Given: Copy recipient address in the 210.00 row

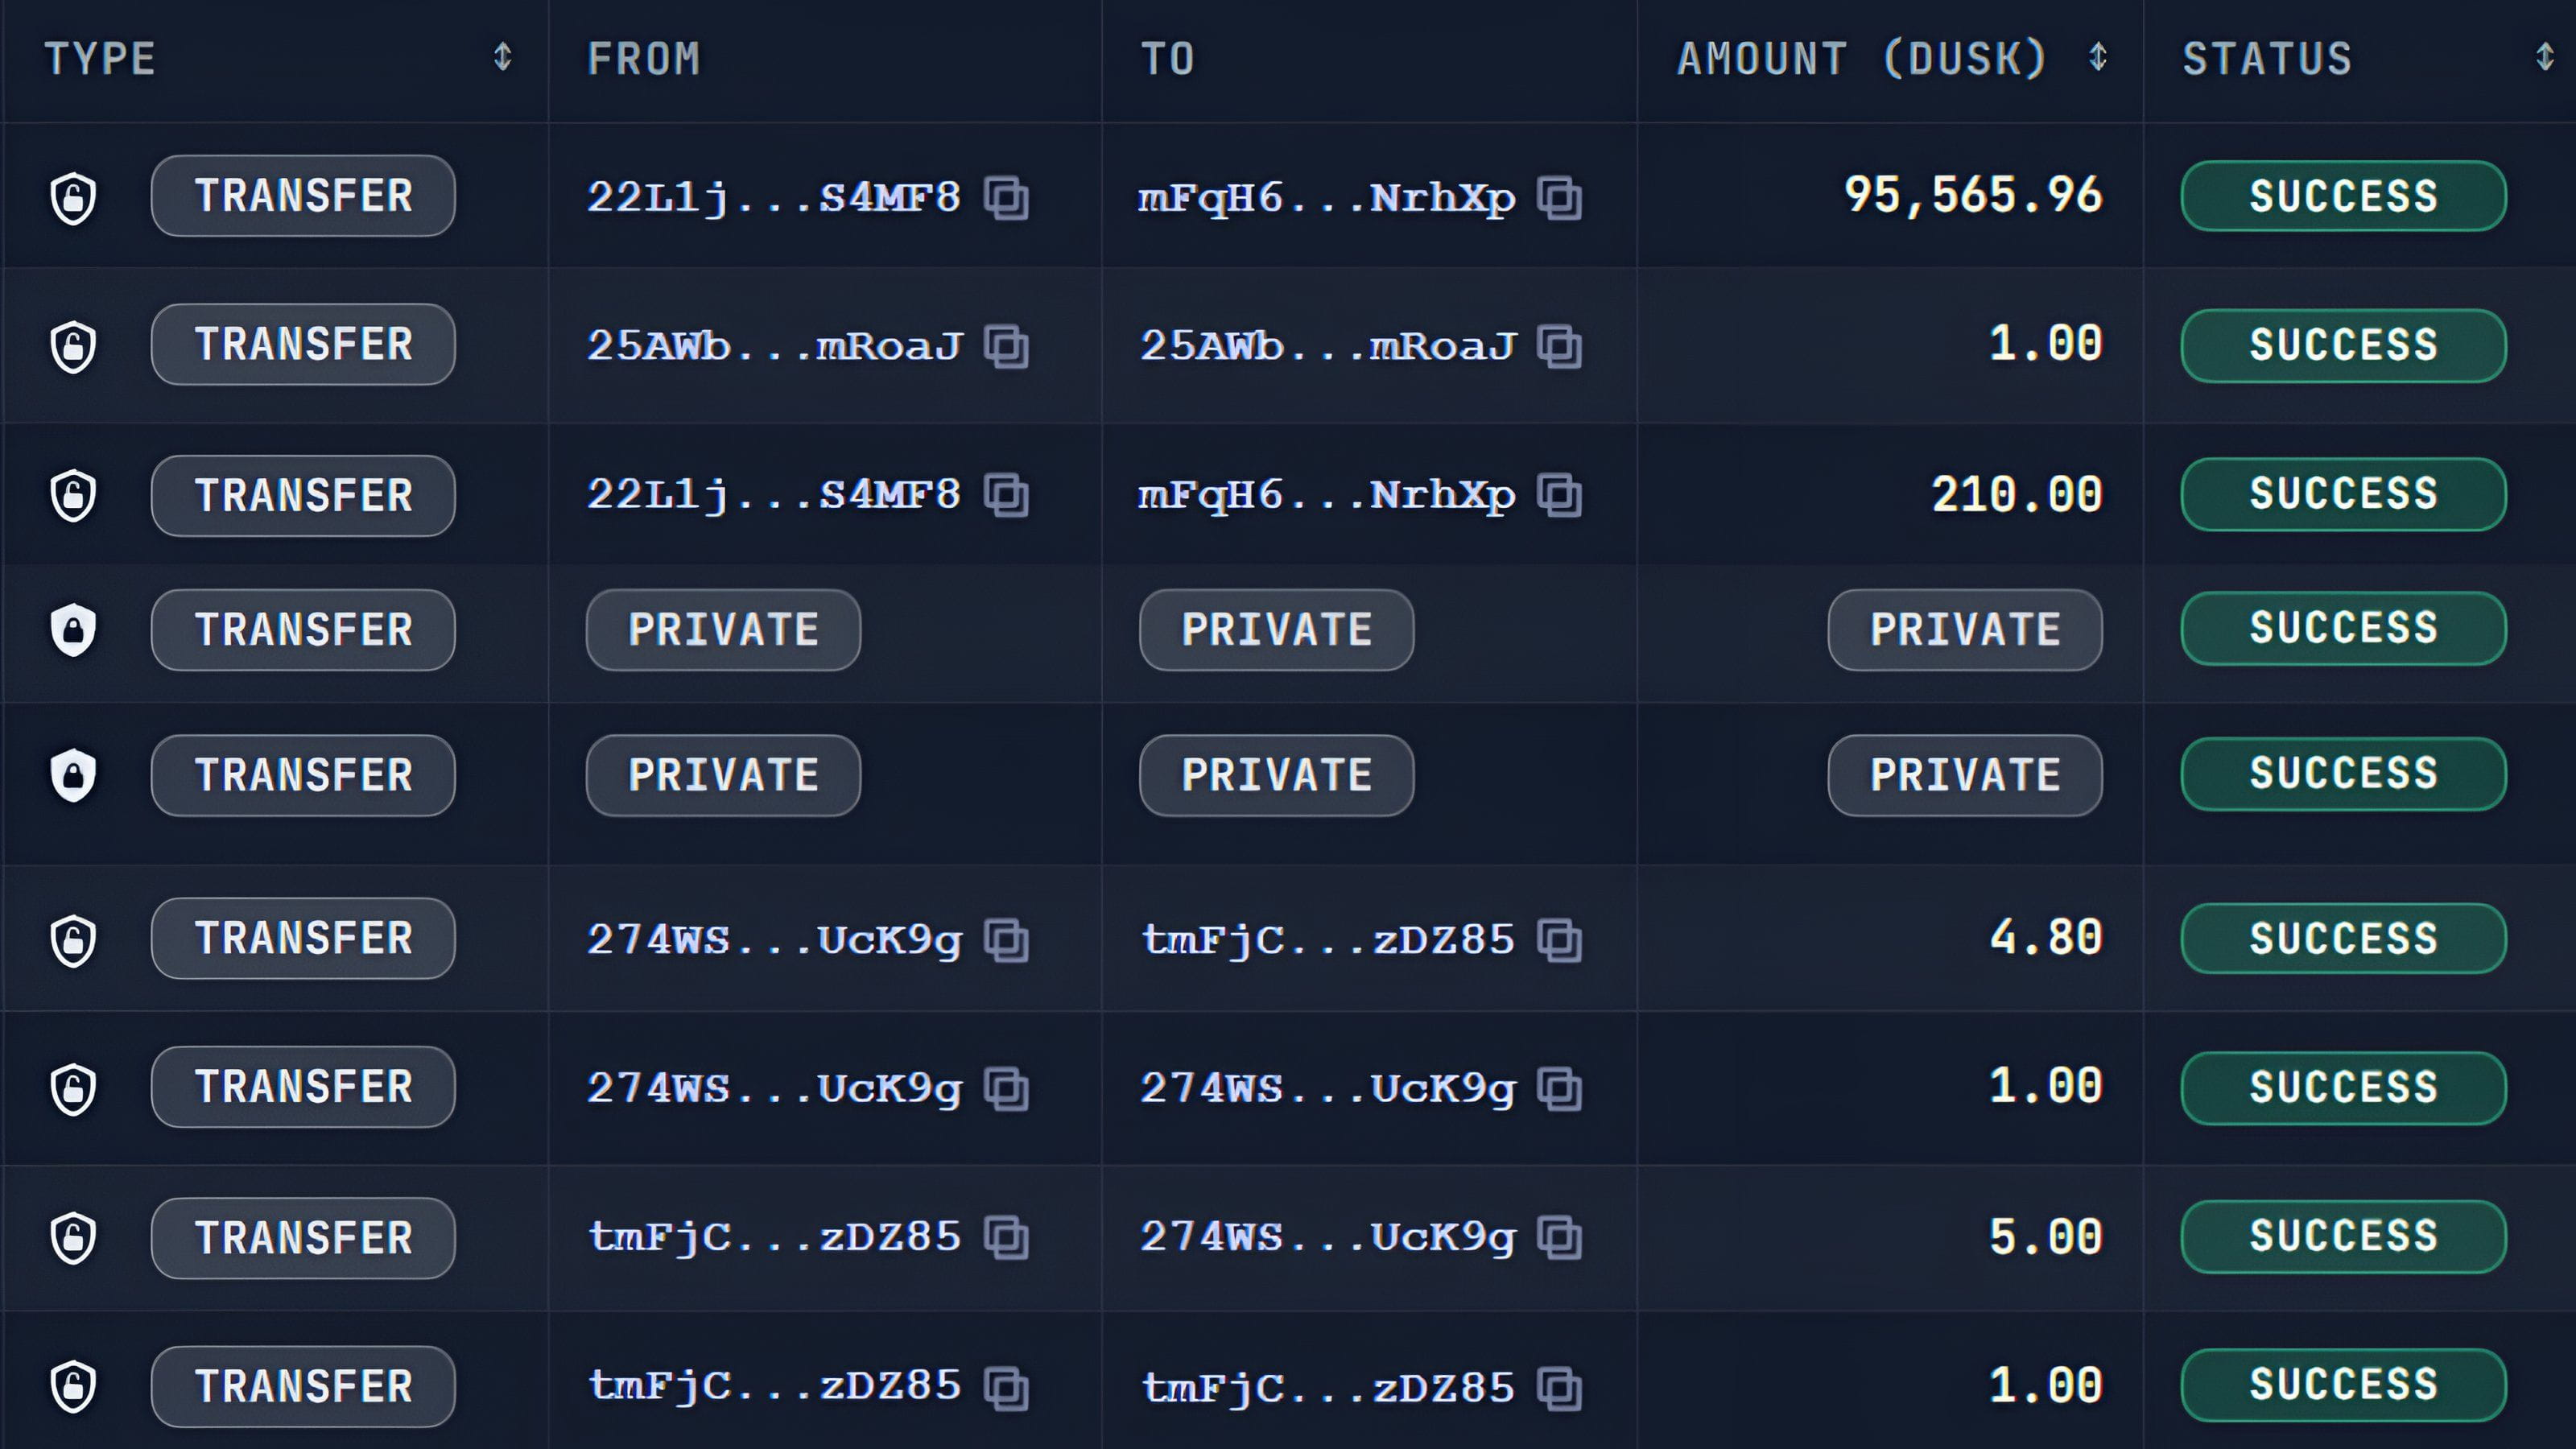Looking at the screenshot, I should coord(1559,495).
